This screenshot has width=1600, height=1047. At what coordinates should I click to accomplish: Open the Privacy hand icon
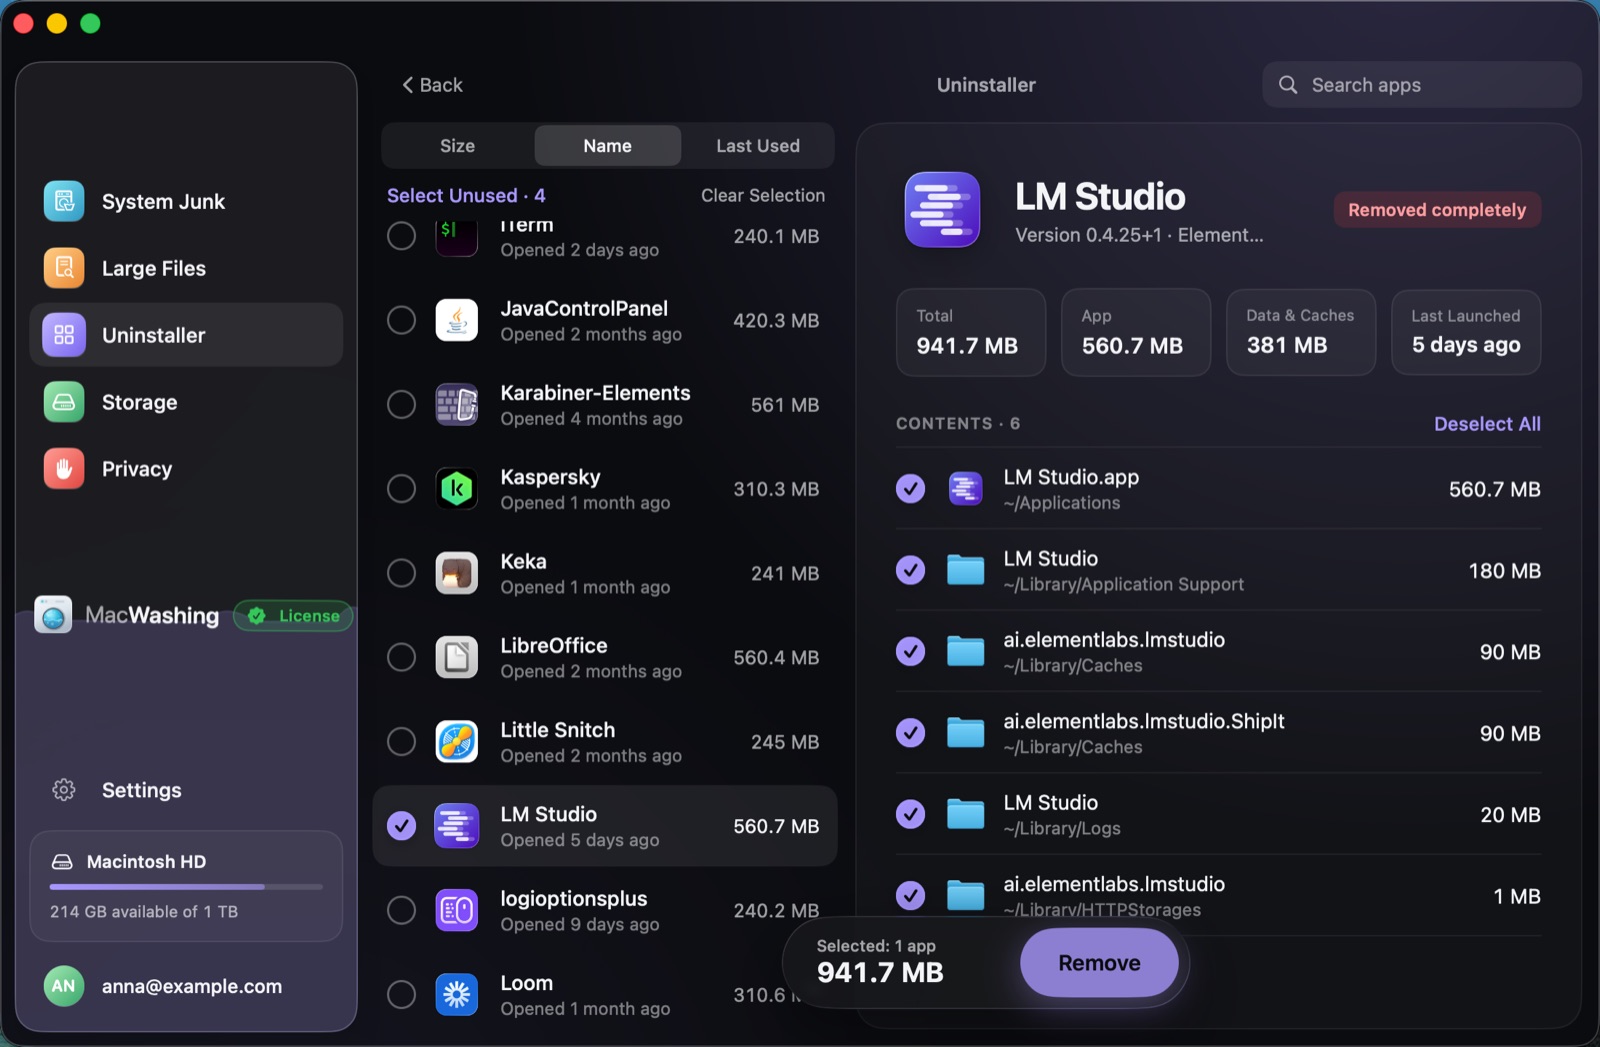(64, 469)
